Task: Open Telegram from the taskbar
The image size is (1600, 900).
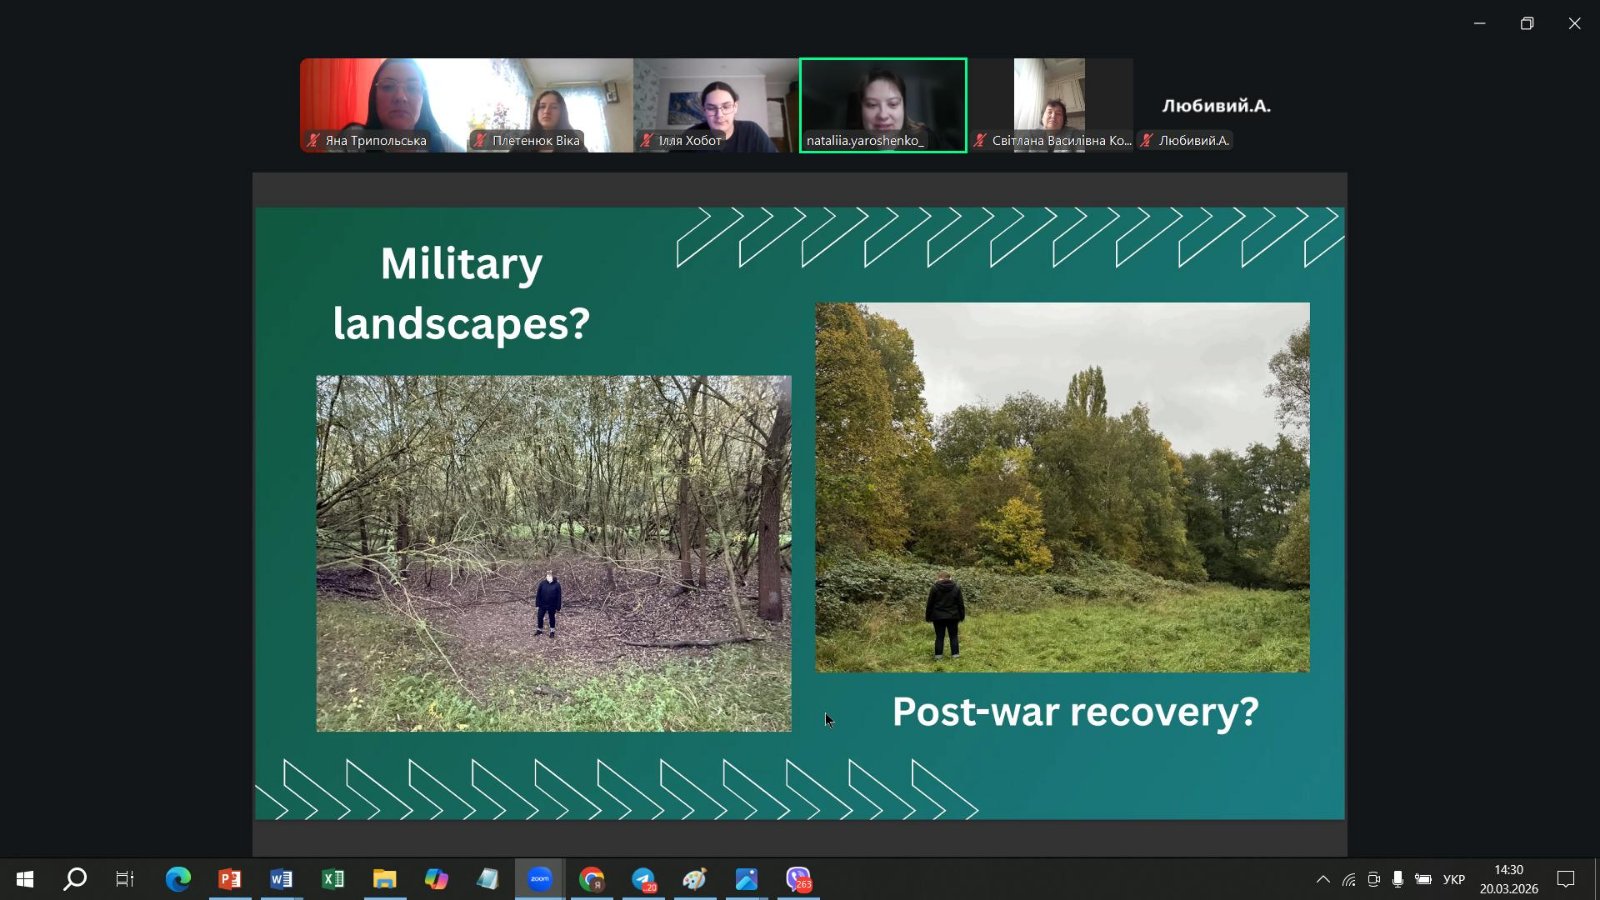Action: click(x=643, y=879)
